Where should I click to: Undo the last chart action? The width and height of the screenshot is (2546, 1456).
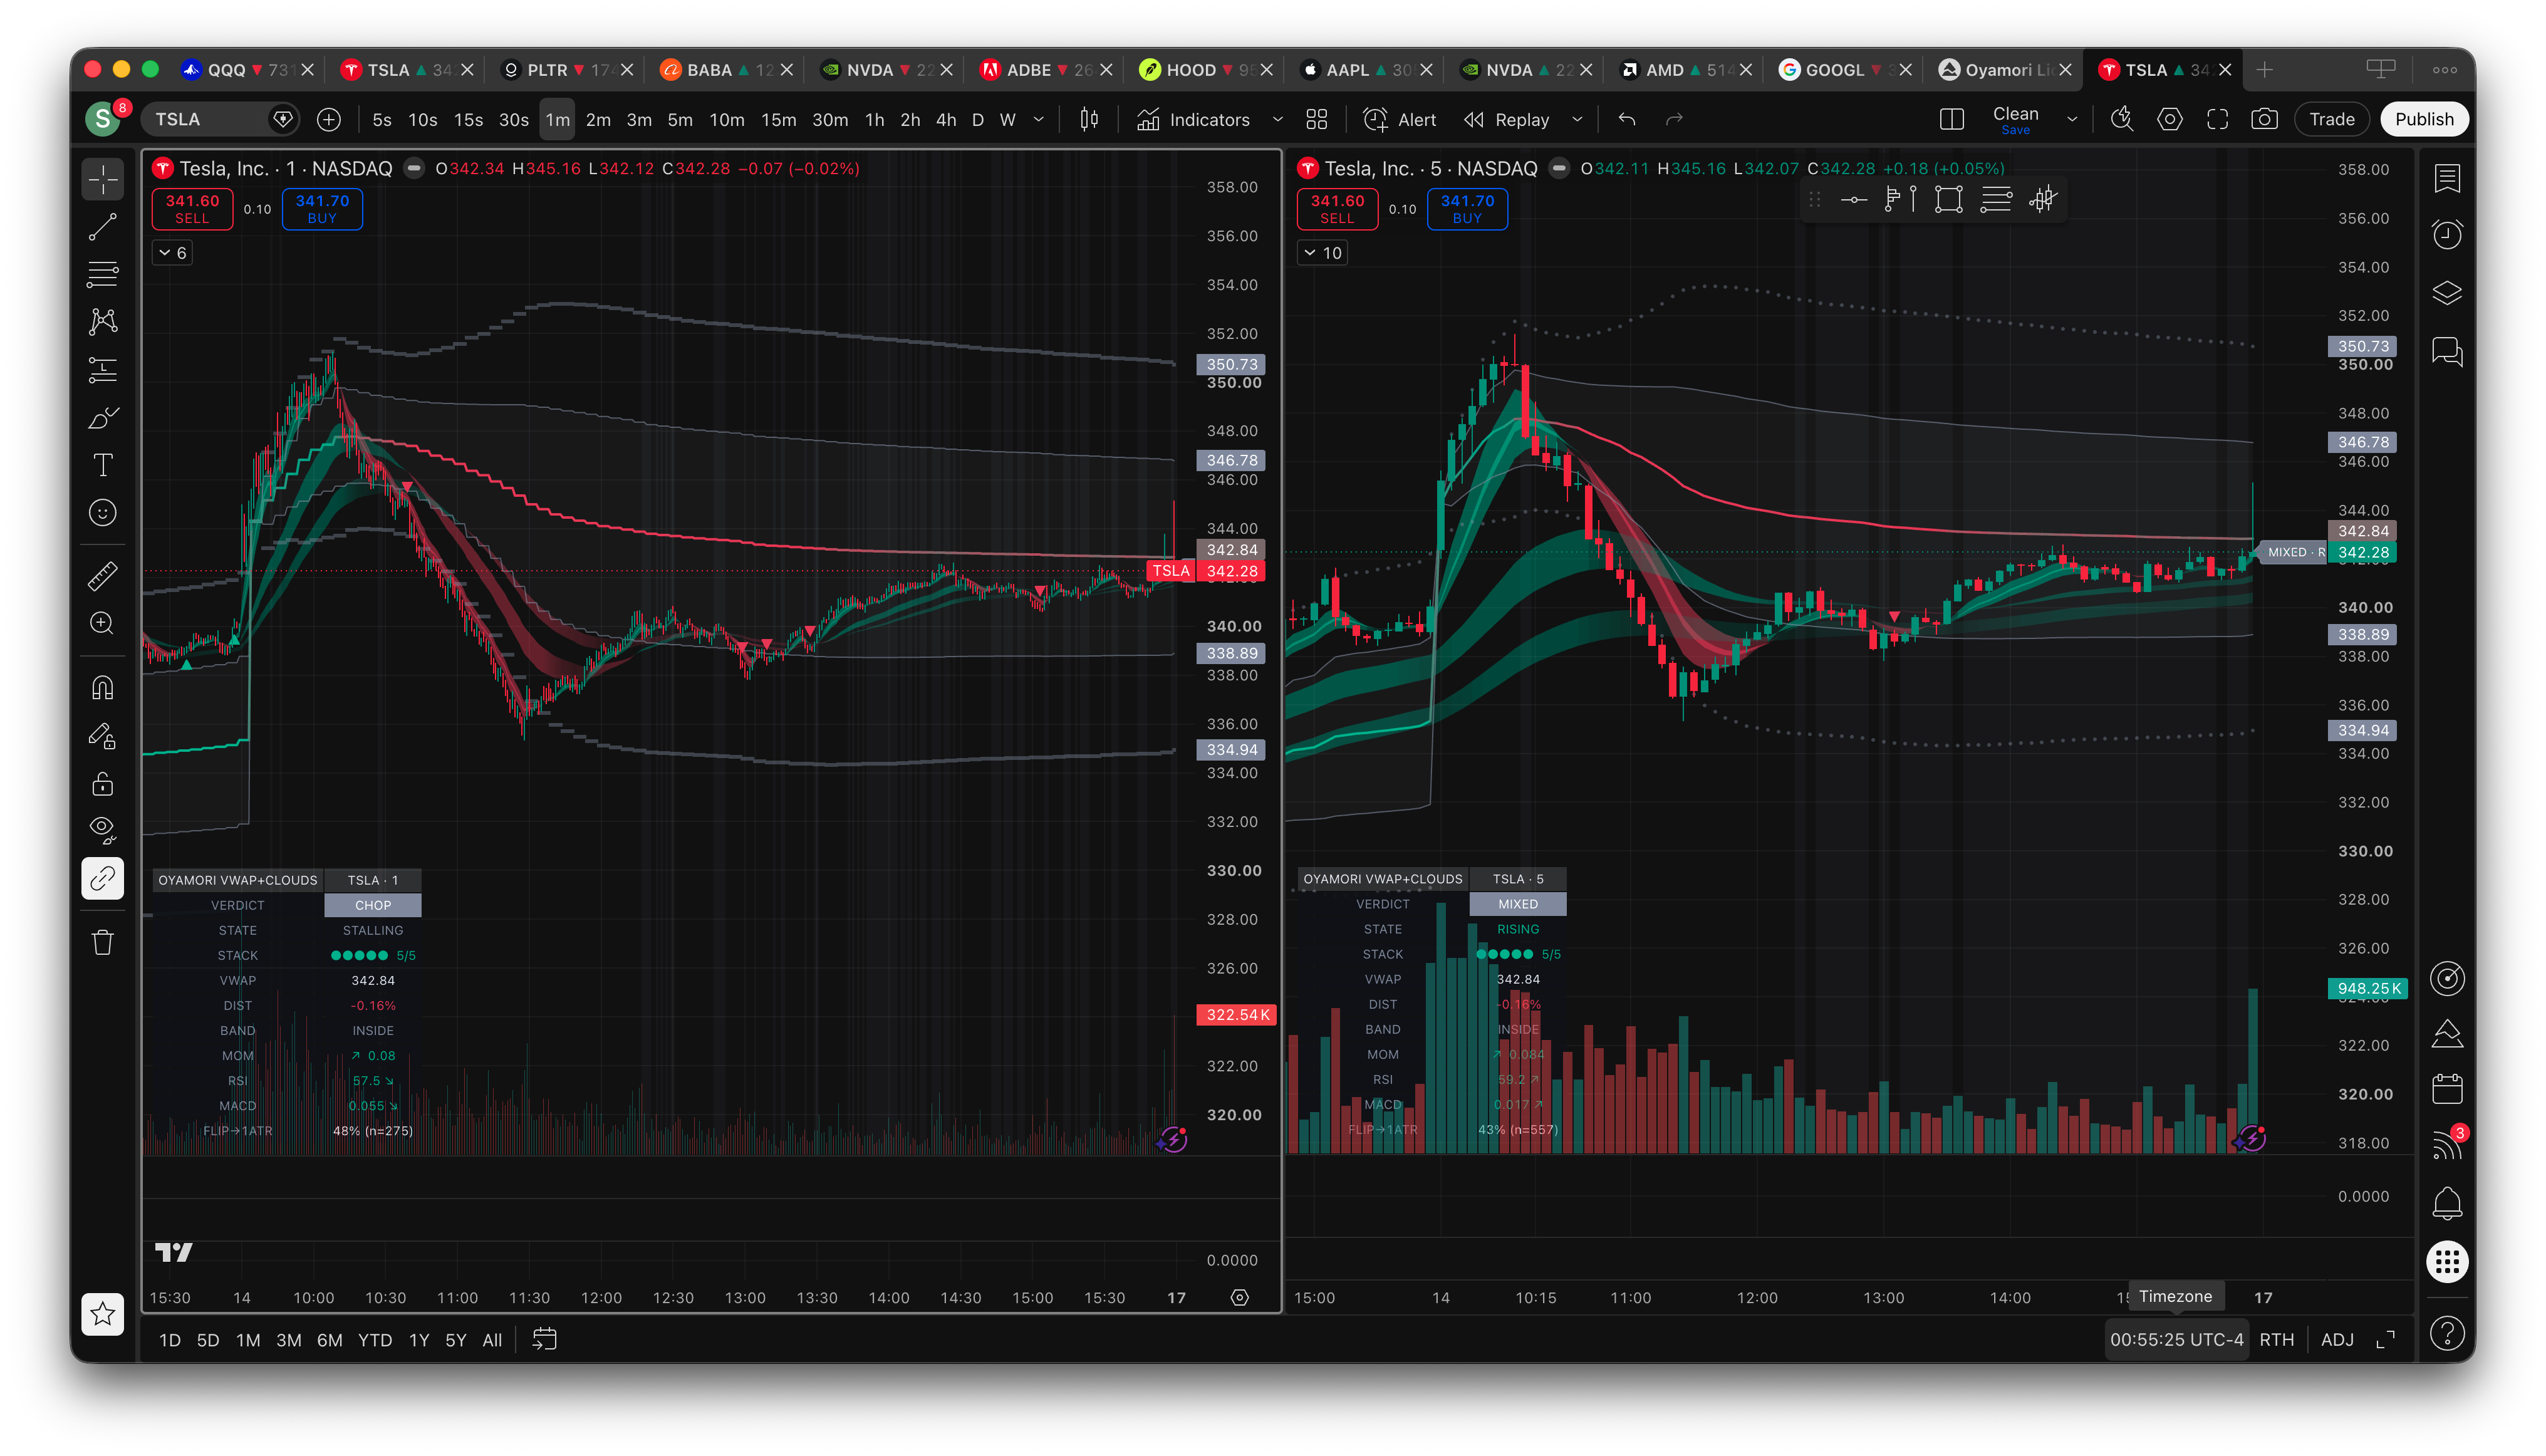(x=1627, y=119)
